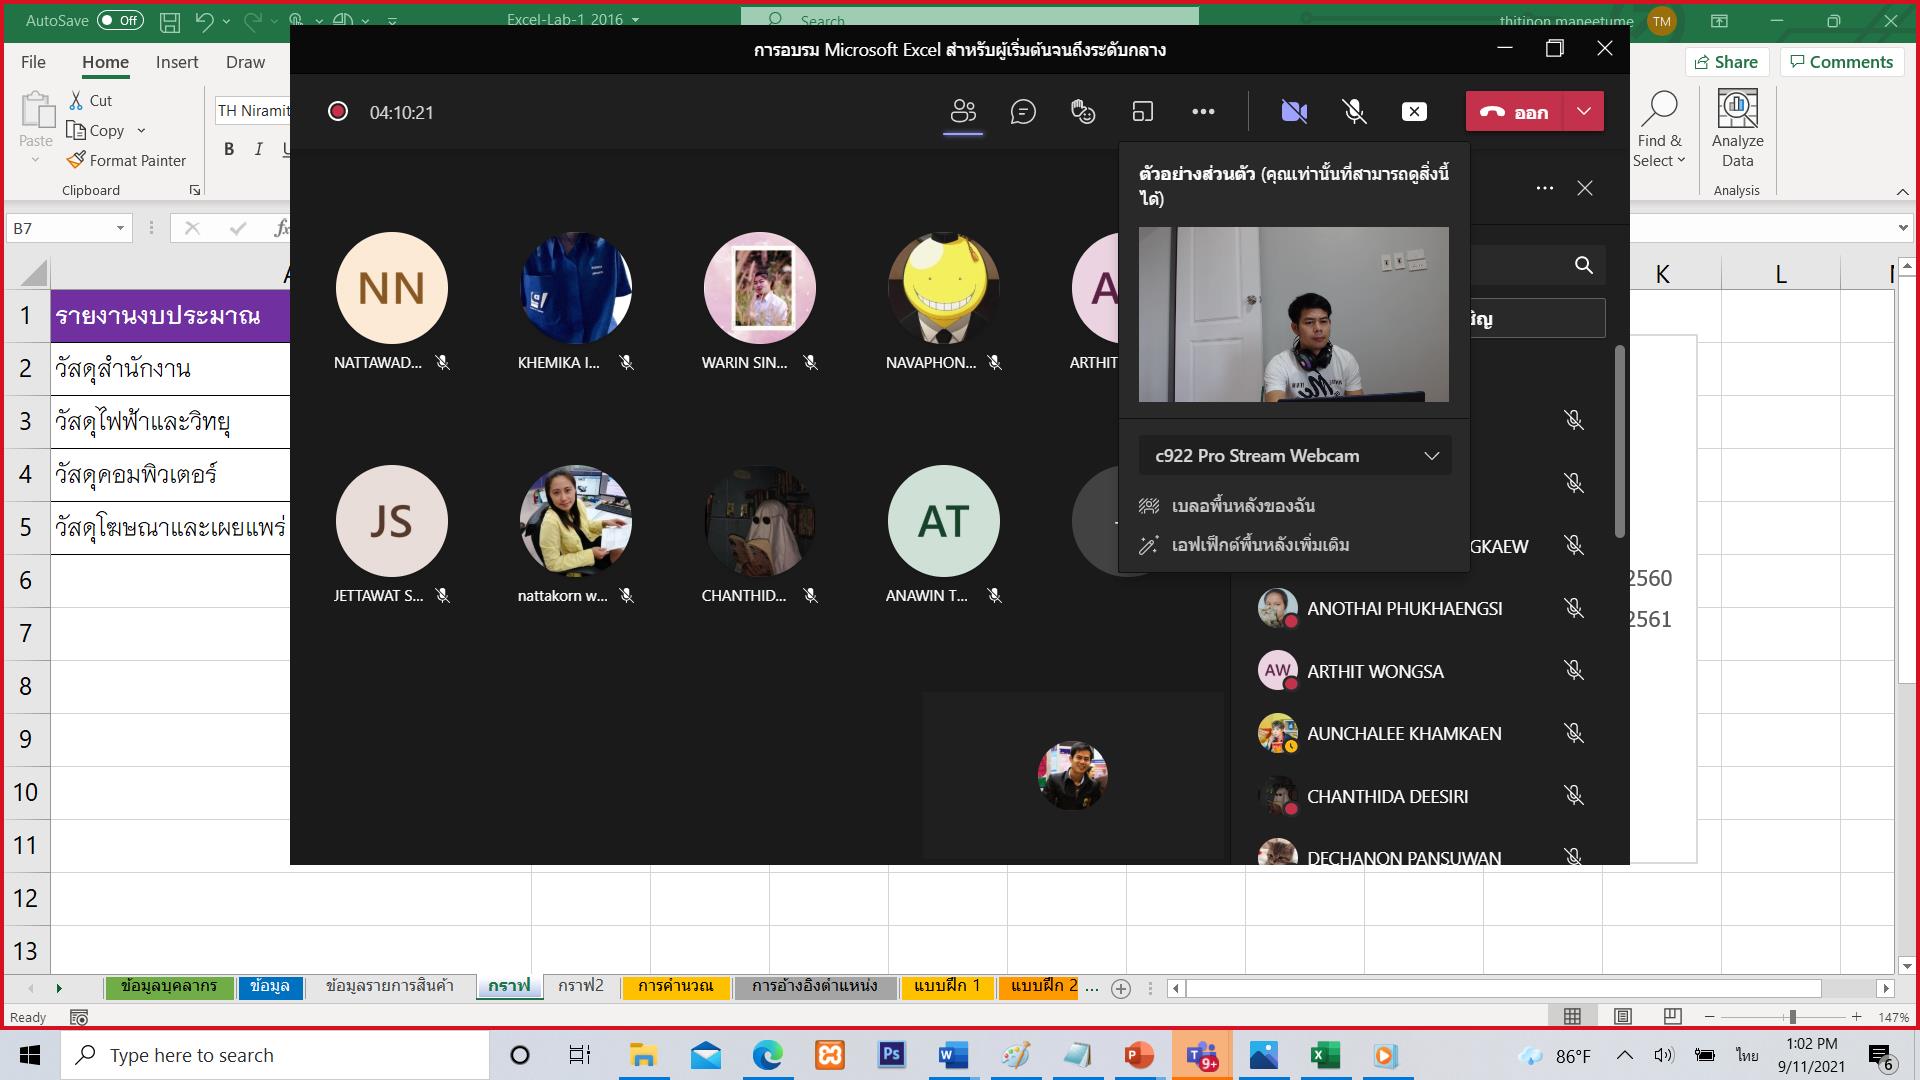
Task: Open Microsoft Teams from the taskbar
Action: [1202, 1055]
